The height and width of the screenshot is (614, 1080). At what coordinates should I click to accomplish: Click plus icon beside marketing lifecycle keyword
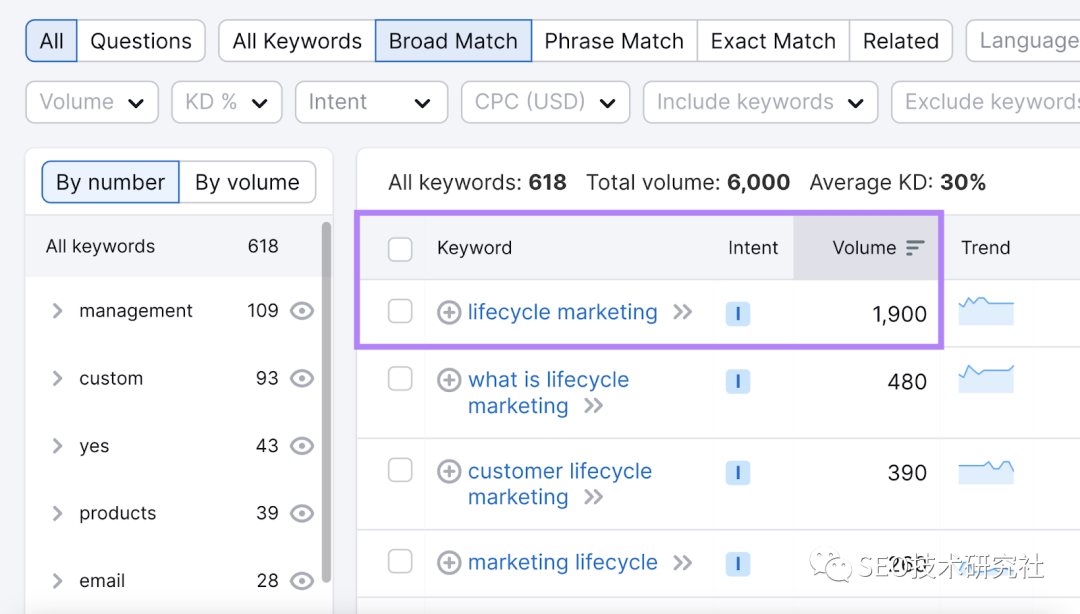[449, 563]
